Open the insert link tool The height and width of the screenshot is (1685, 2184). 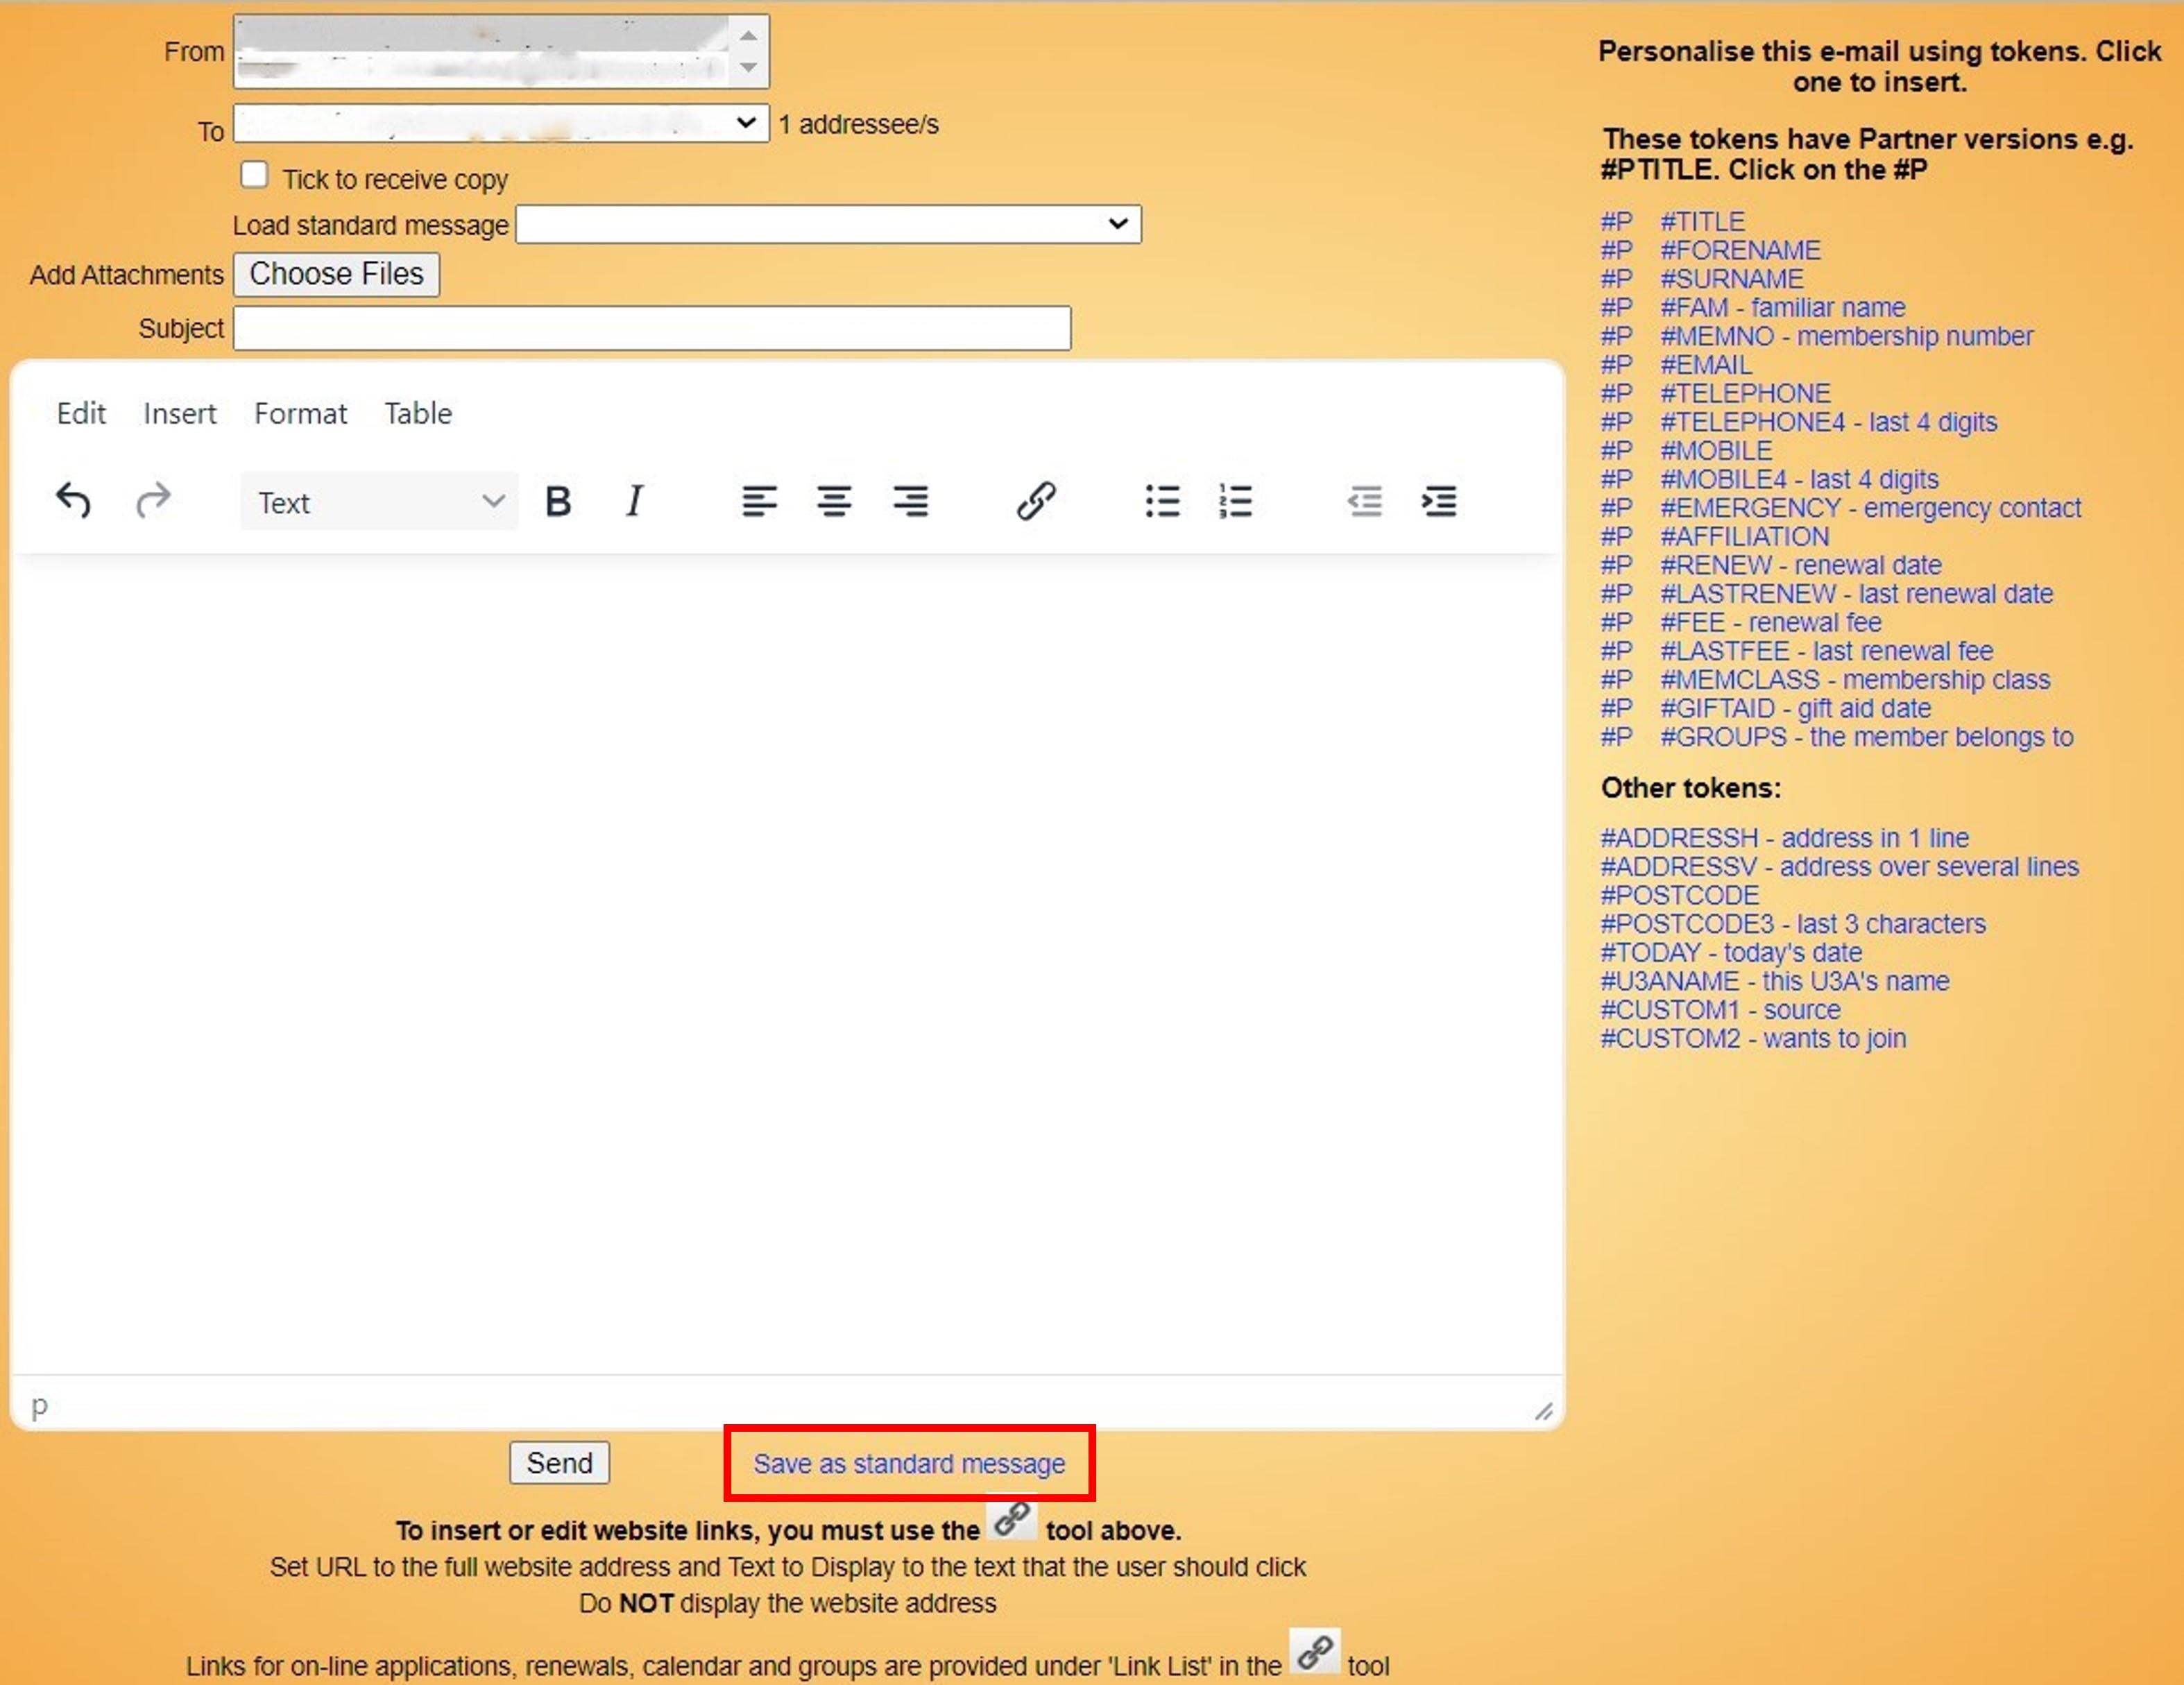pos(1035,501)
